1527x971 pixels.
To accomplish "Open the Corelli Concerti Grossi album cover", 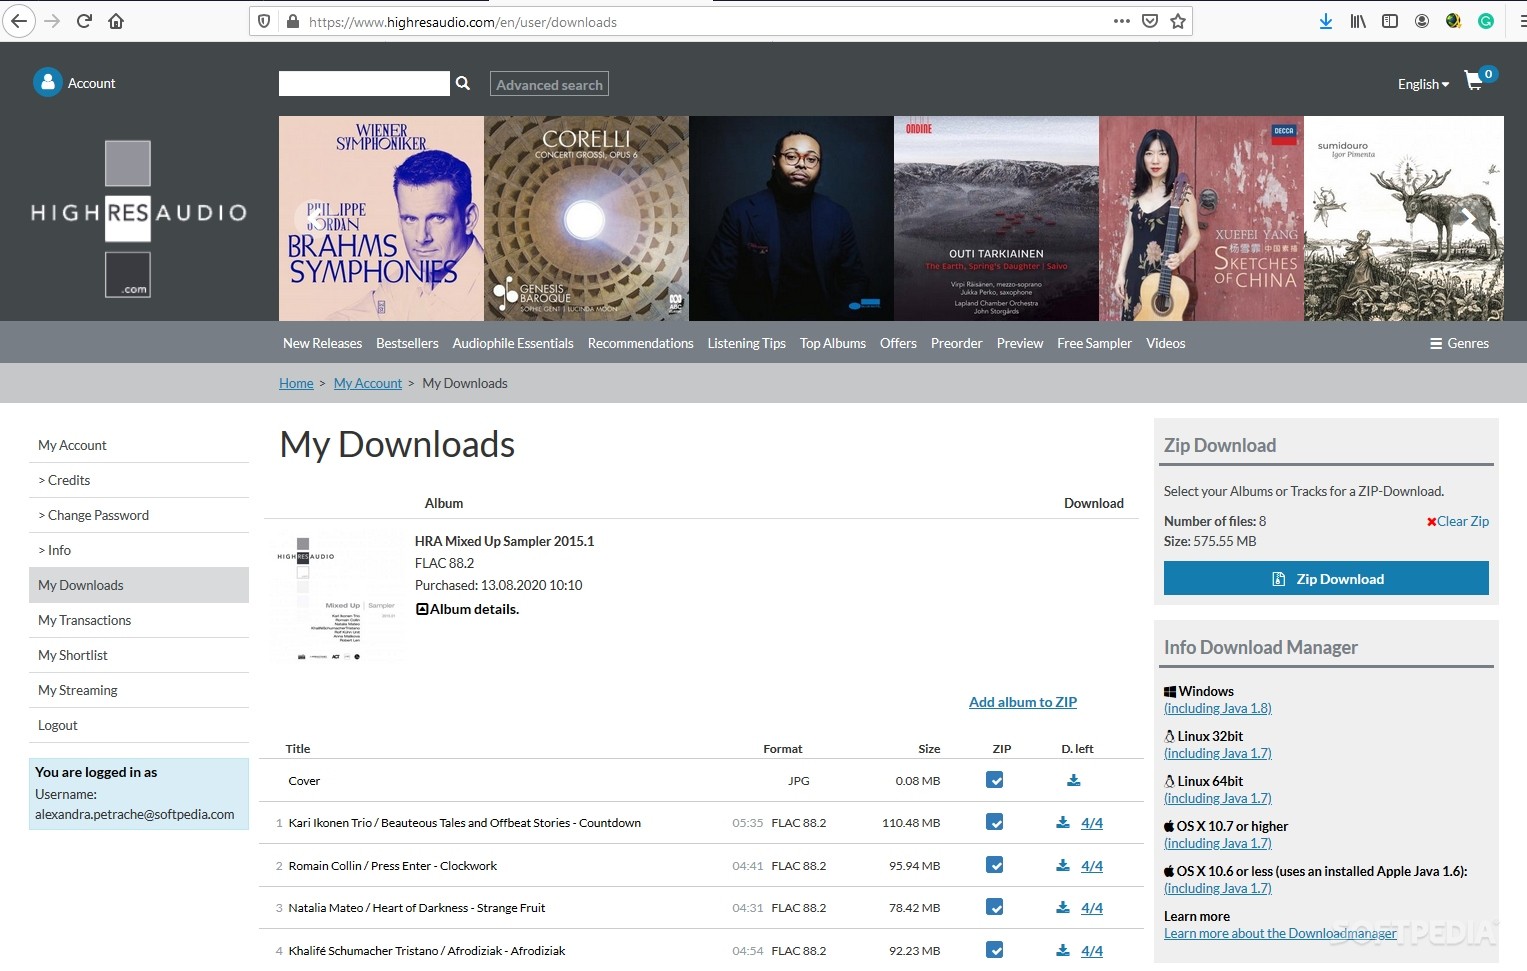I will tap(586, 218).
